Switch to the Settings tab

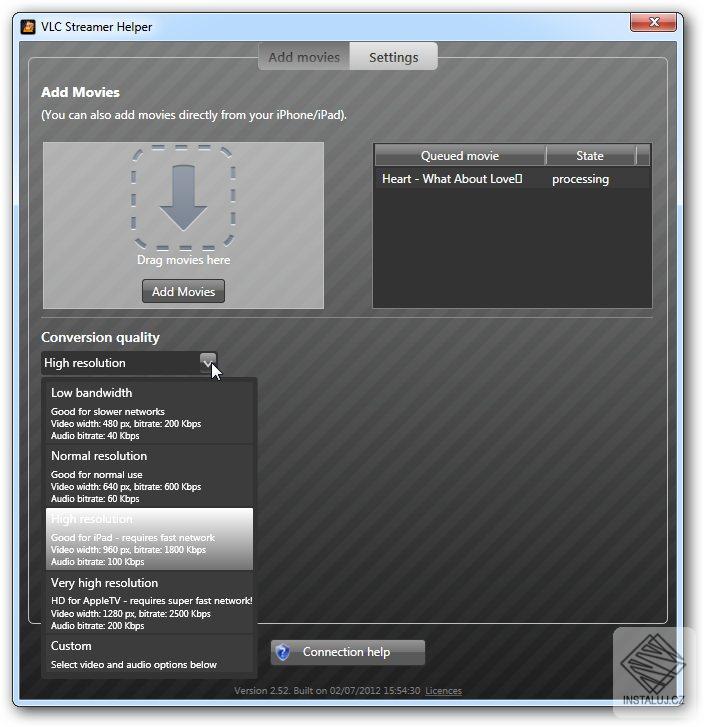[x=393, y=57]
